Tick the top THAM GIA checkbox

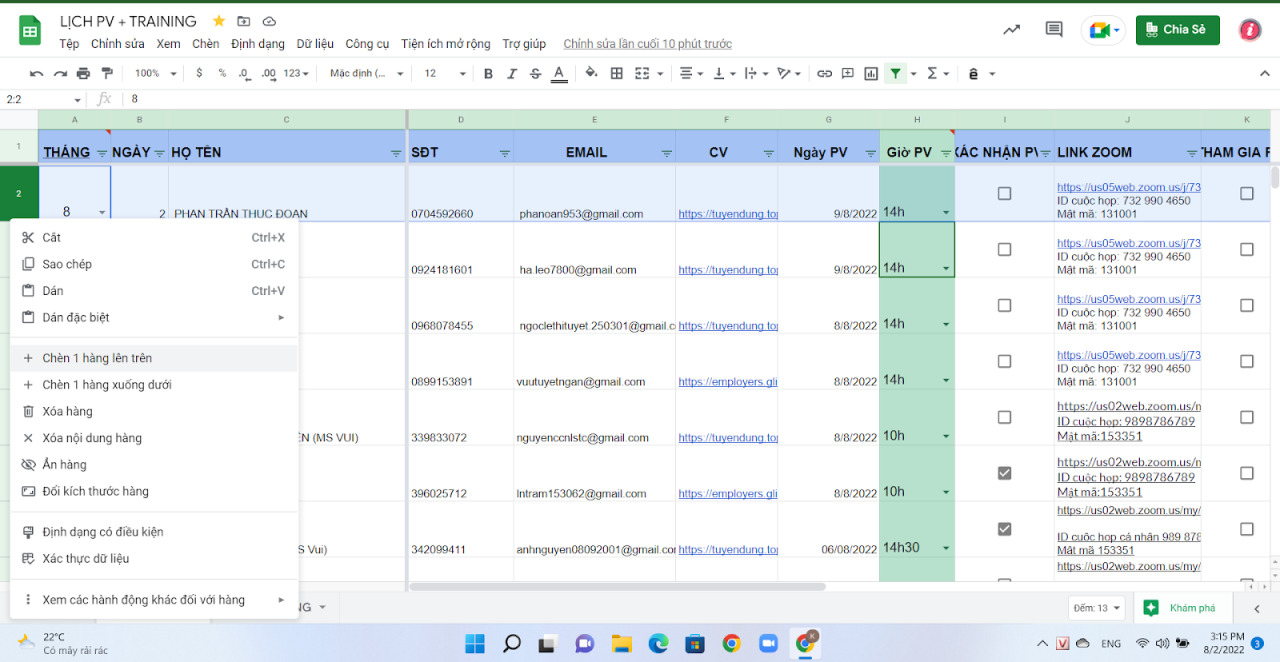[1245, 194]
